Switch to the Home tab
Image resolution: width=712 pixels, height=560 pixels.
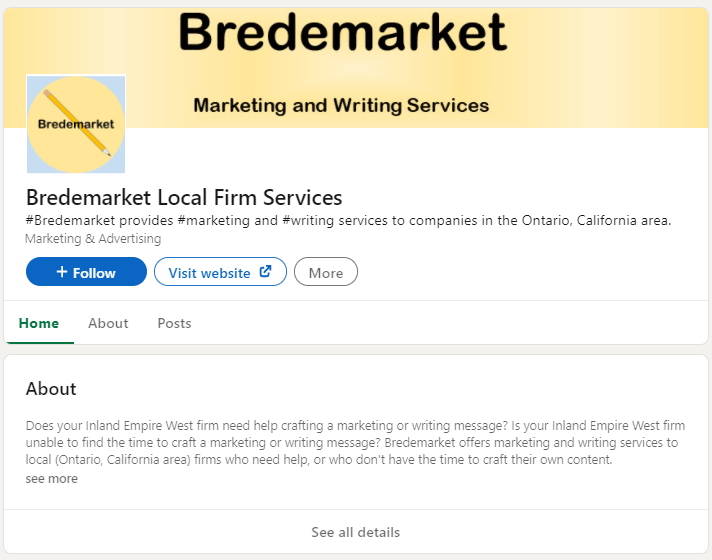tap(39, 323)
